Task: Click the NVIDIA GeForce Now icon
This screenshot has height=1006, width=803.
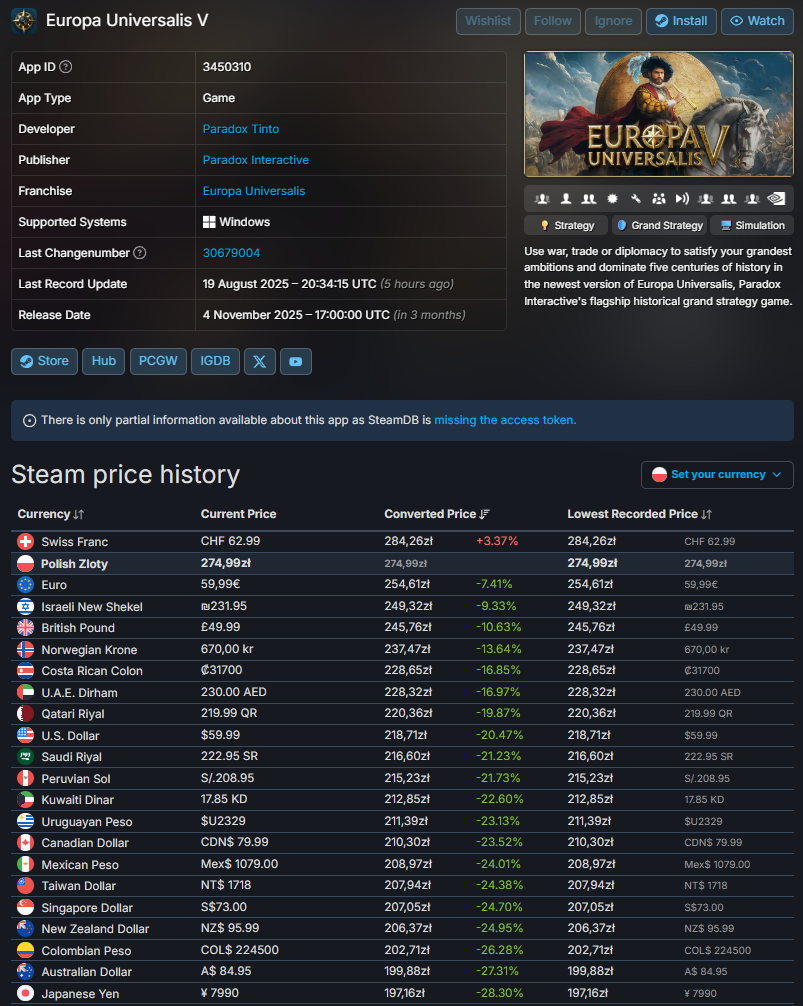Action: (x=776, y=199)
